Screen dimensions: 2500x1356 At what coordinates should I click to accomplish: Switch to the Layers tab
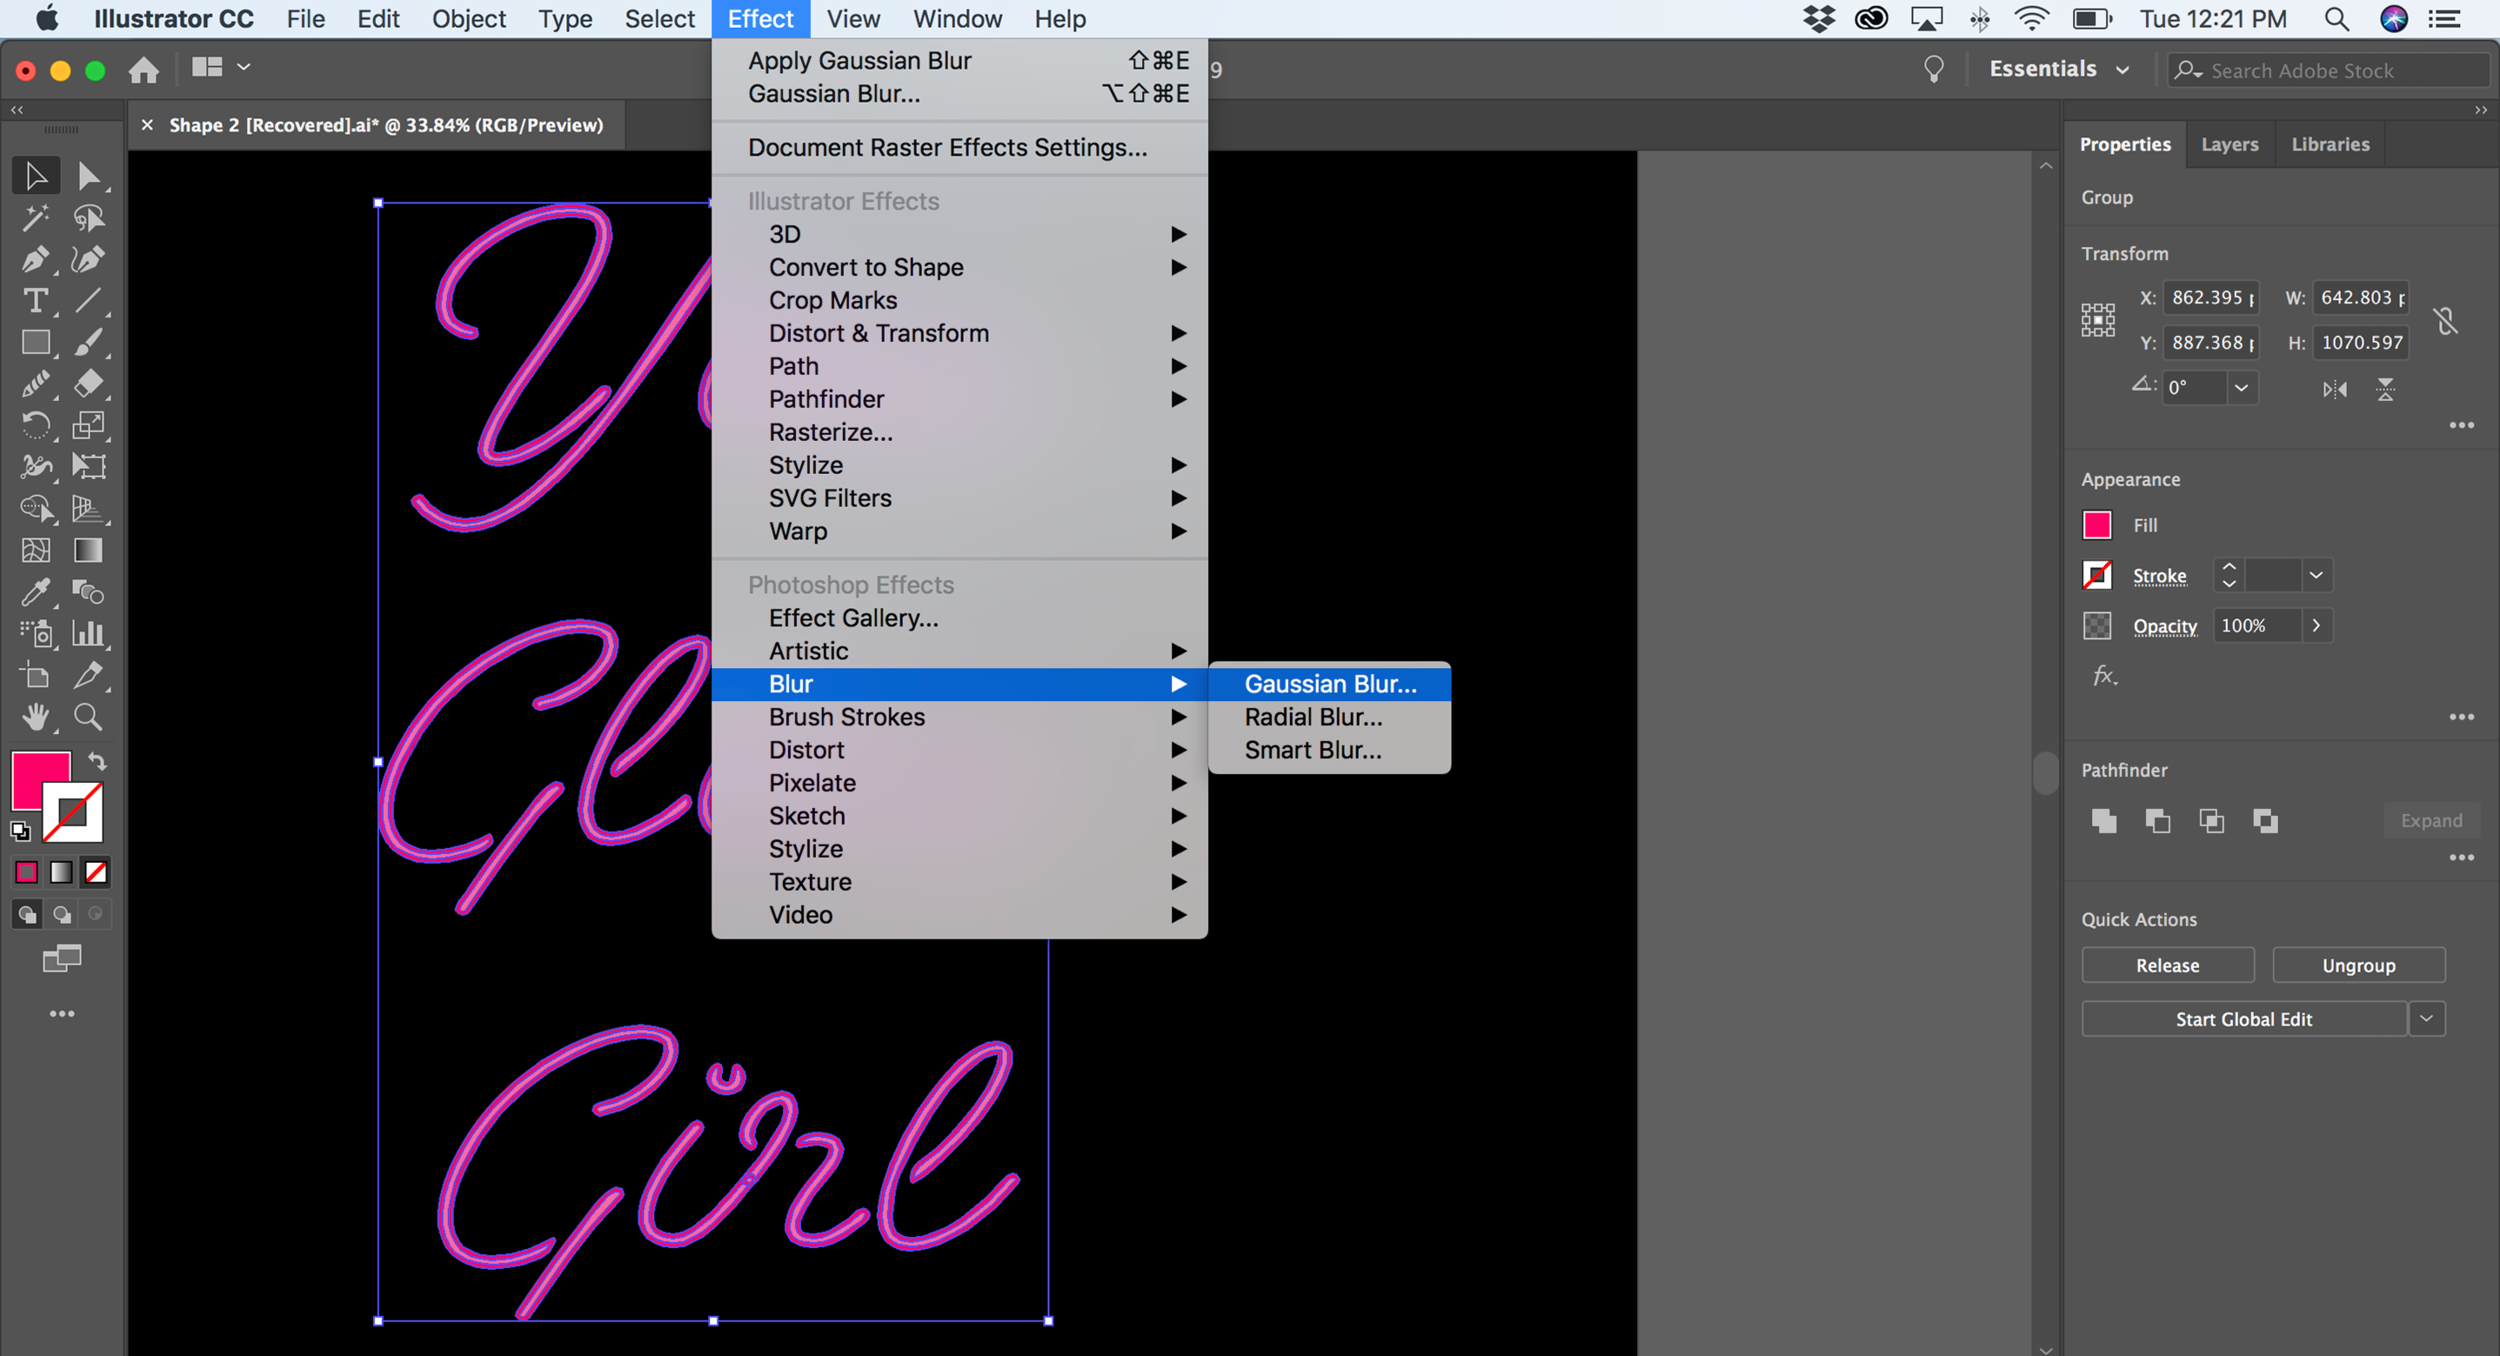pyautogui.click(x=2229, y=144)
